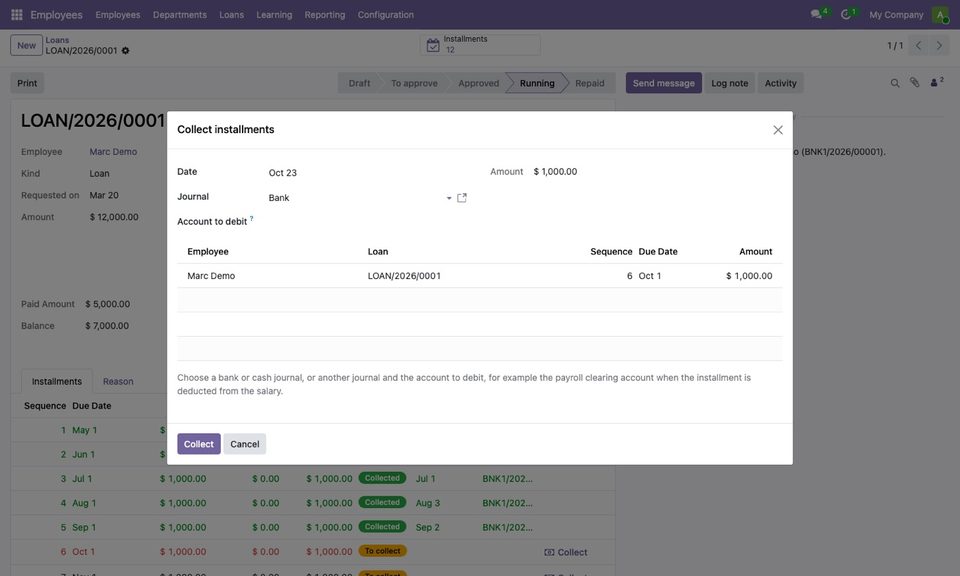Click the purple Collect button in the dialog
Viewport: 960px width, 576px height.
tap(199, 444)
